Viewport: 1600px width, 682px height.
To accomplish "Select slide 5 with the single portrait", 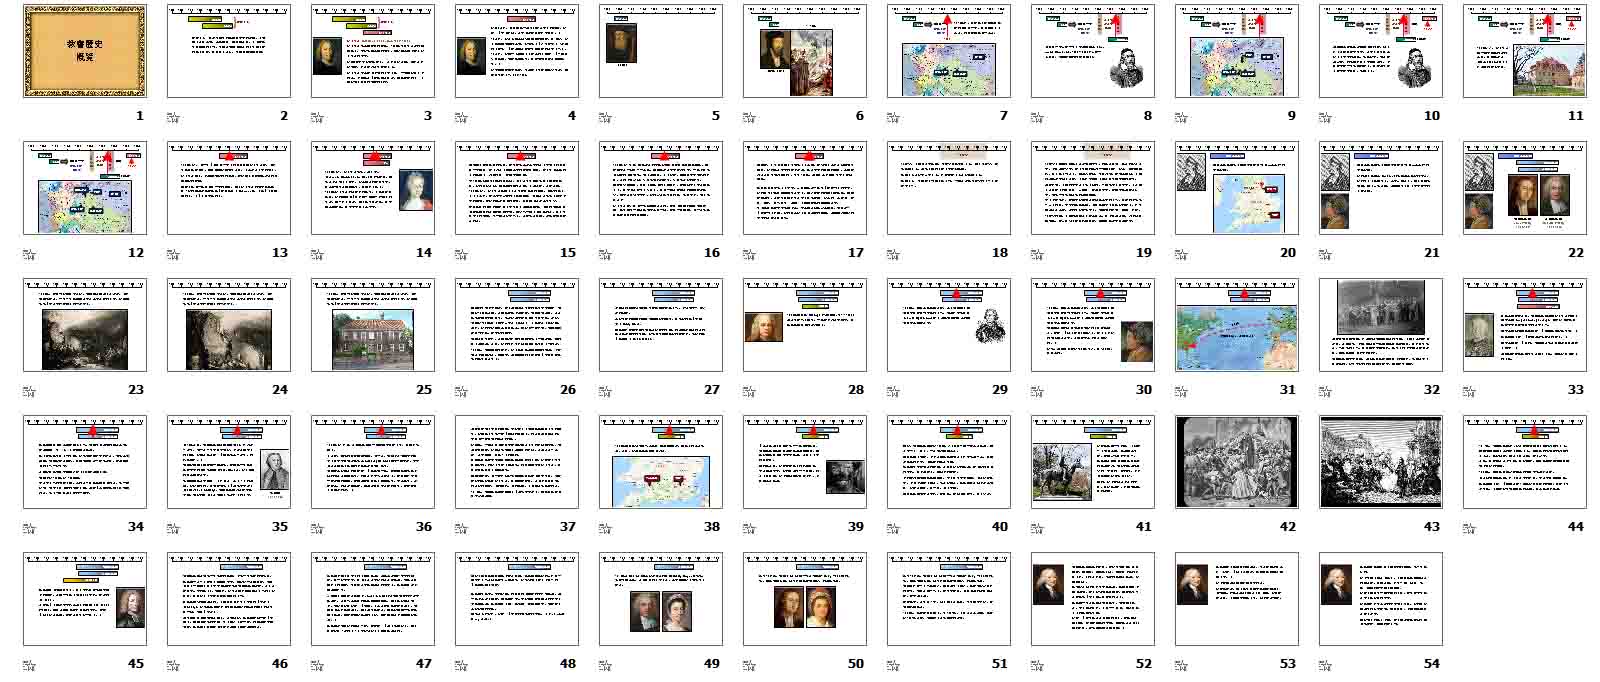I will point(660,51).
